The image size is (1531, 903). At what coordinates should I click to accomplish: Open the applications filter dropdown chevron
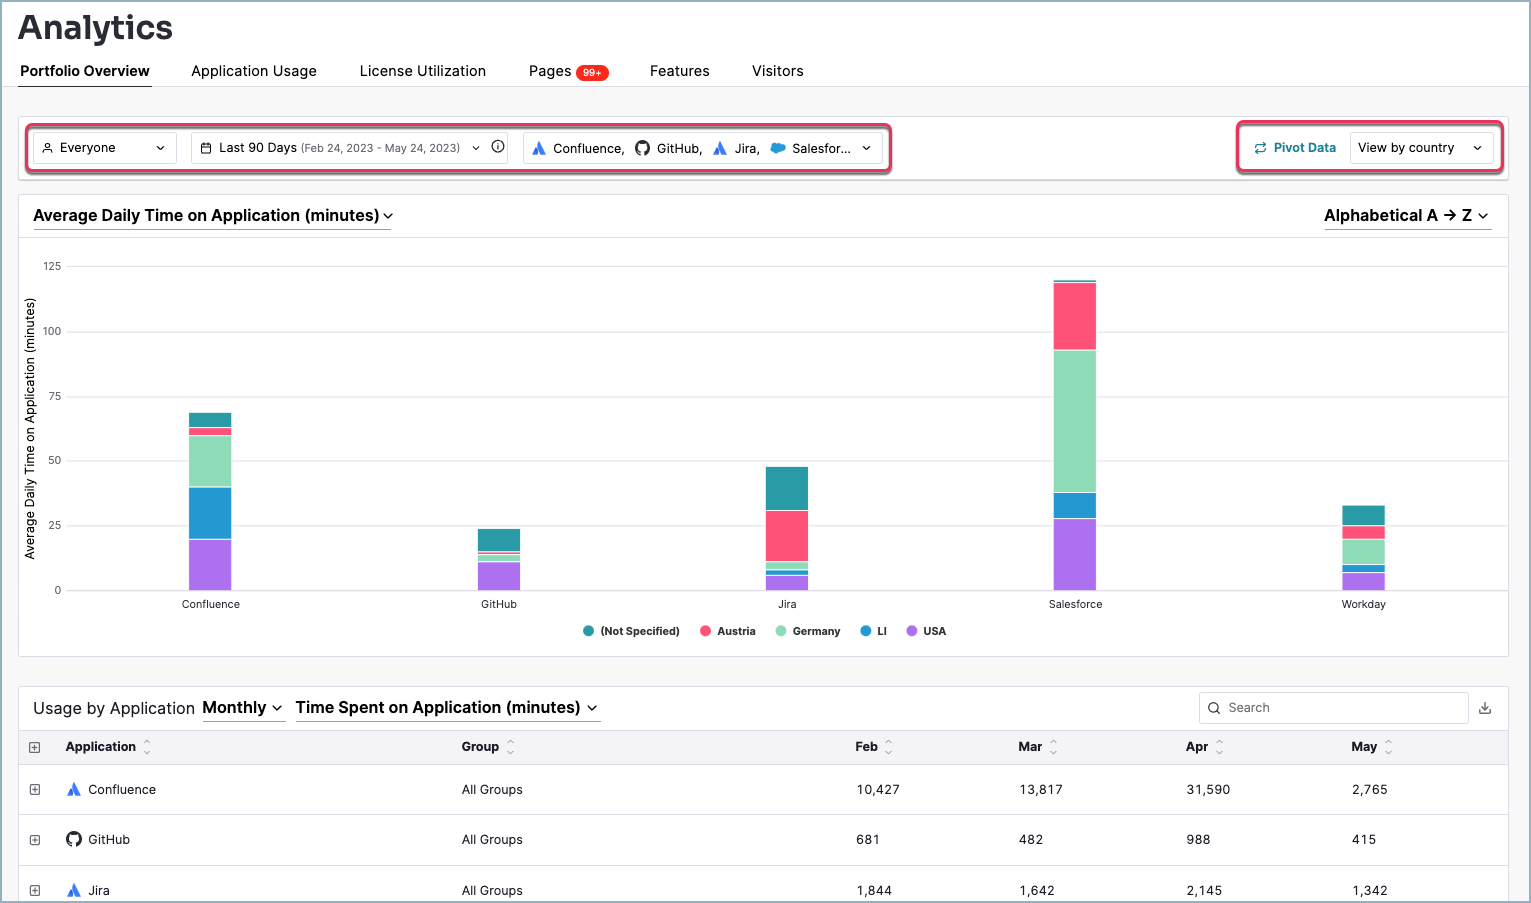click(x=866, y=148)
